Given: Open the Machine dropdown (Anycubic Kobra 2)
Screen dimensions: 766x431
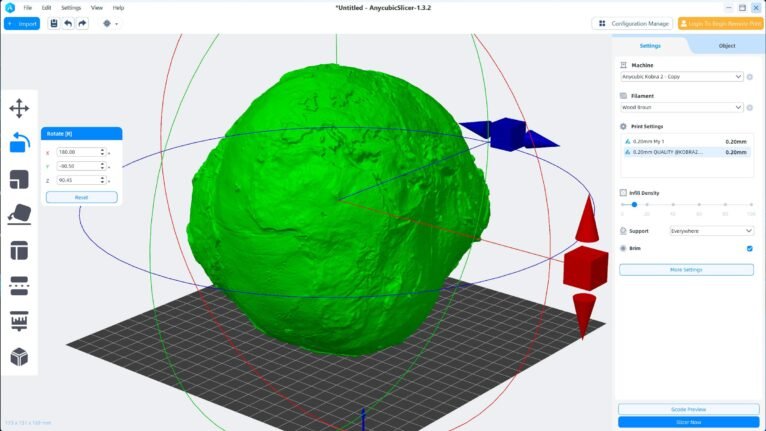Looking at the screenshot, I should point(681,76).
